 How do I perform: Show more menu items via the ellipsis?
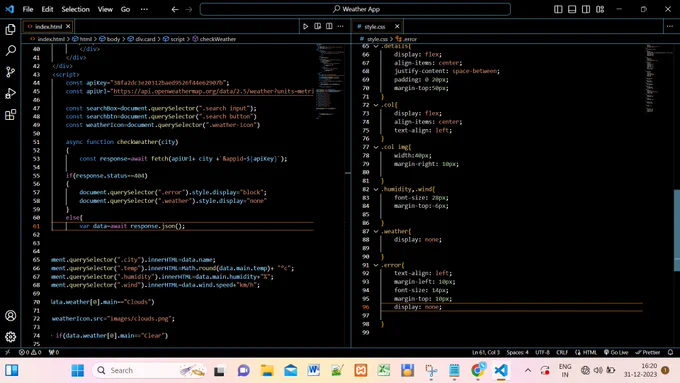(x=144, y=9)
